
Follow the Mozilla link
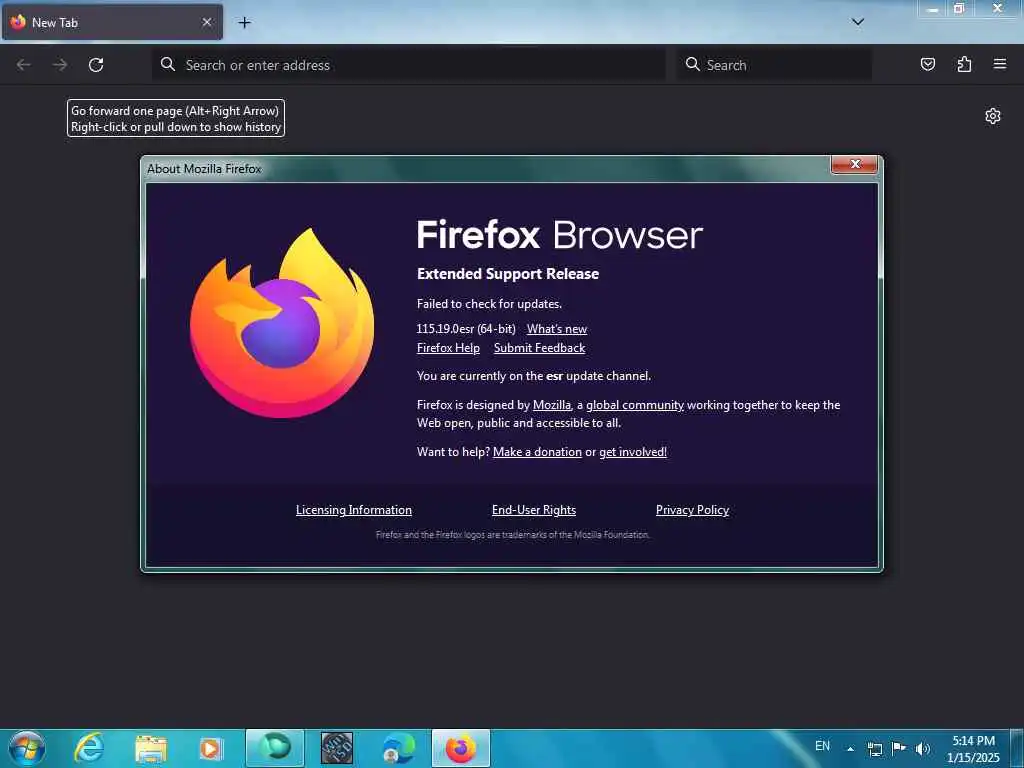[x=552, y=405]
